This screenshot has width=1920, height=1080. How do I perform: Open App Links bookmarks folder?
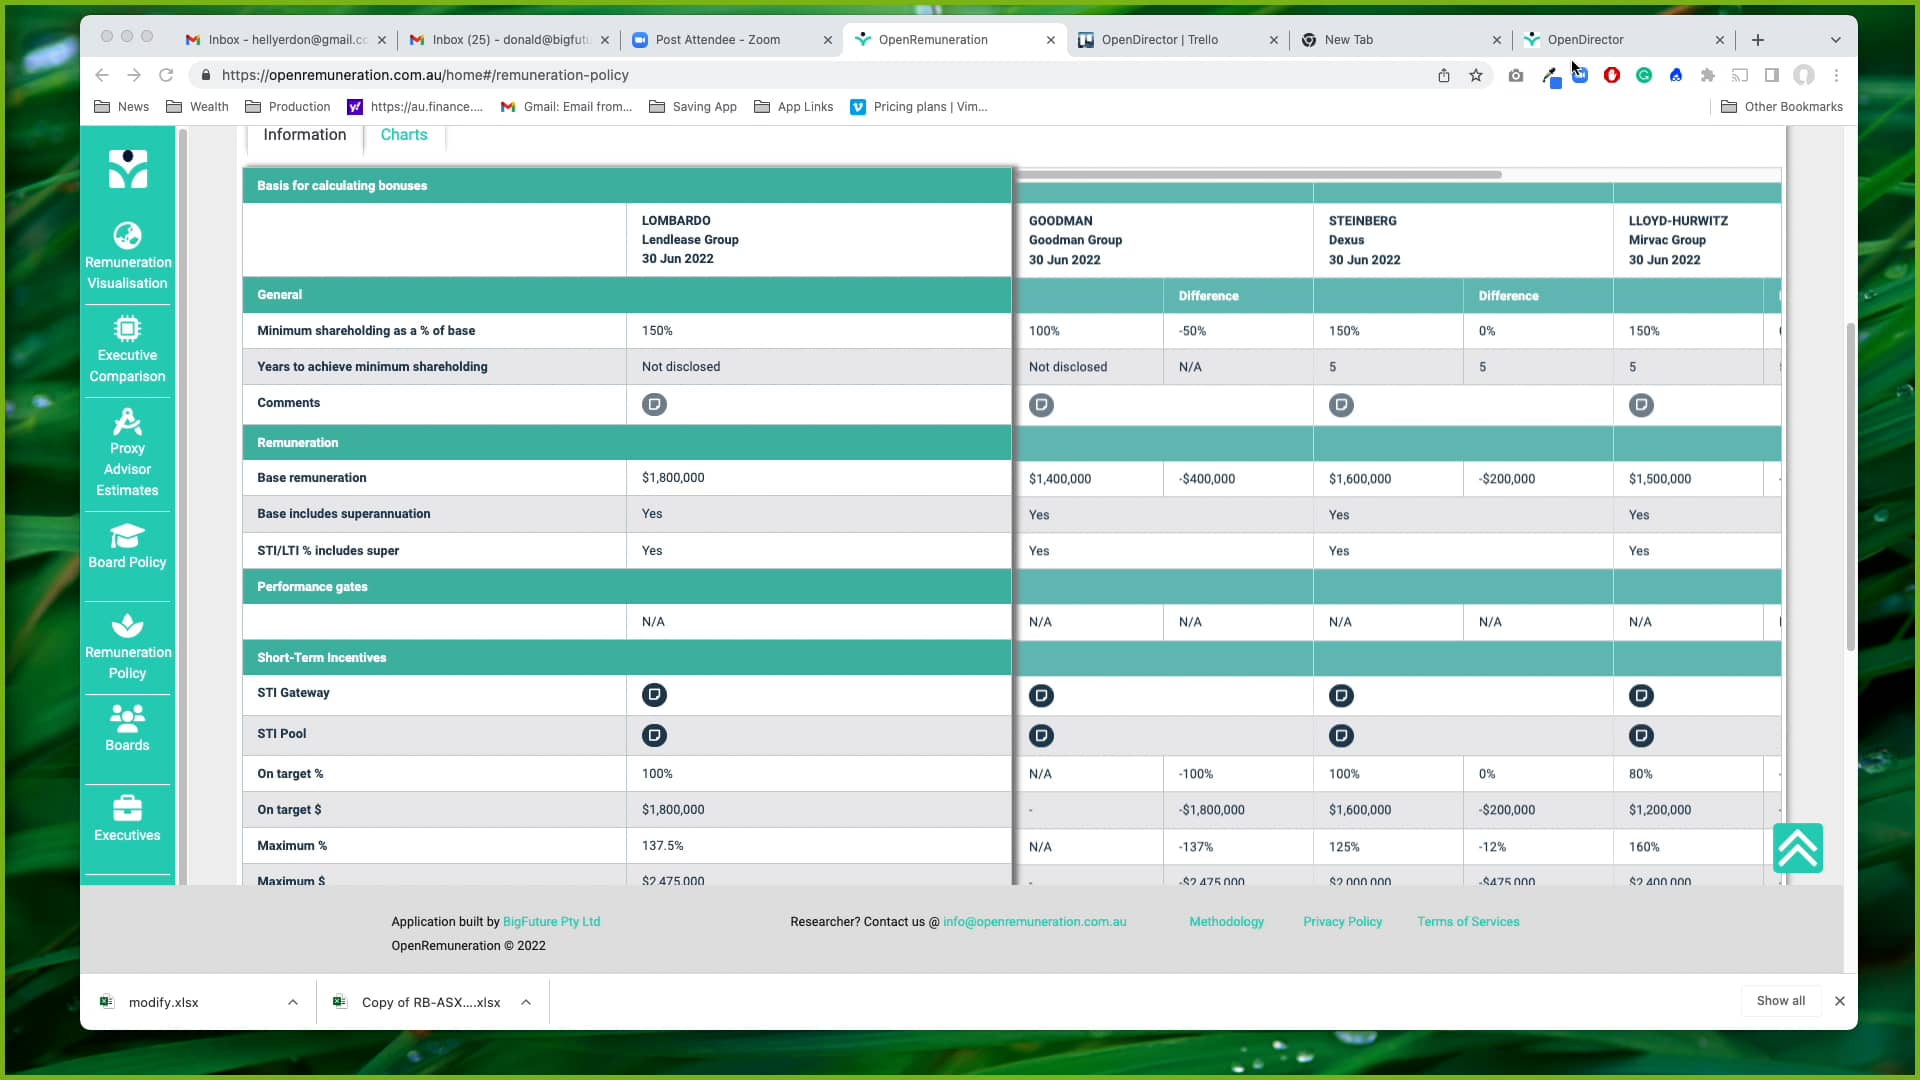pyautogui.click(x=794, y=107)
